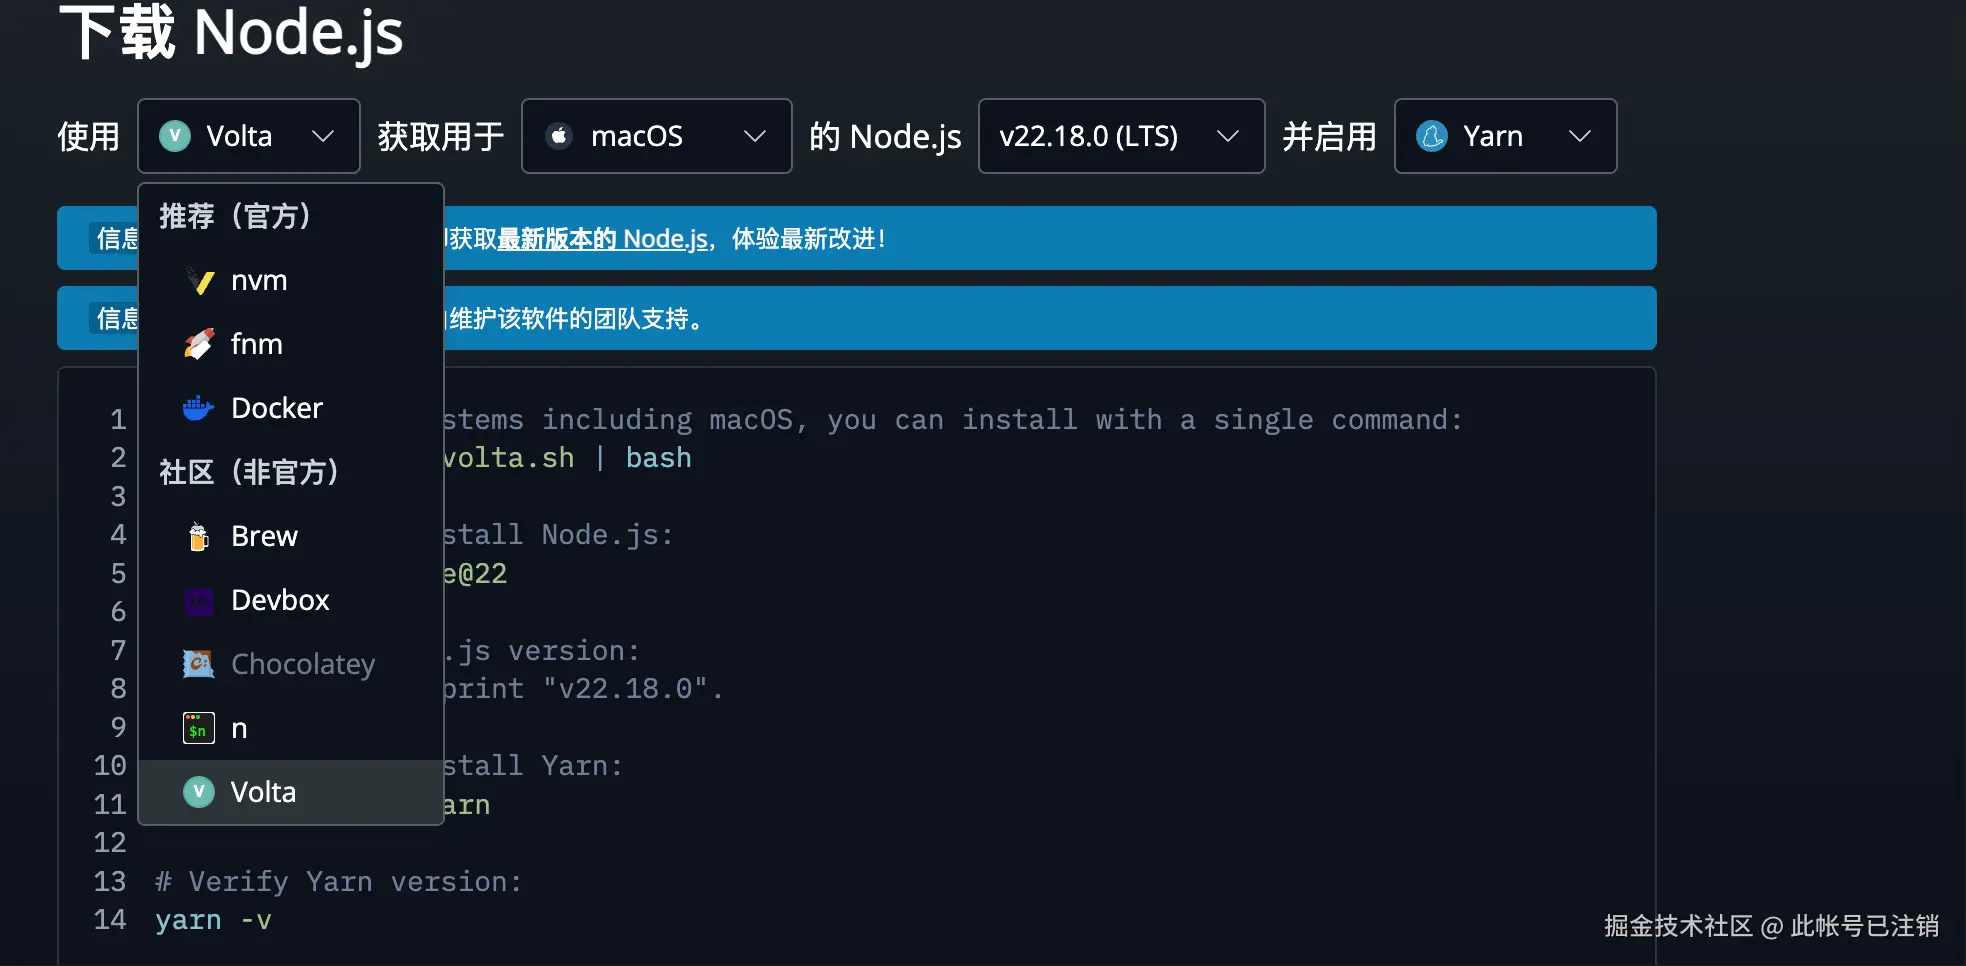Image resolution: width=1966 pixels, height=966 pixels.
Task: Click the highlighted Volta menu entry
Action: (263, 791)
